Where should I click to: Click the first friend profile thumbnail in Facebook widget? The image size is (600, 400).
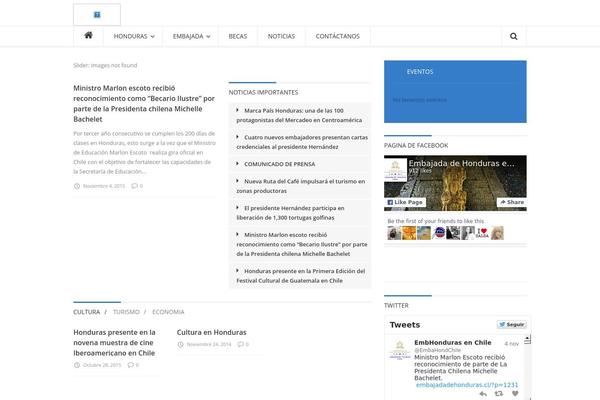394,233
